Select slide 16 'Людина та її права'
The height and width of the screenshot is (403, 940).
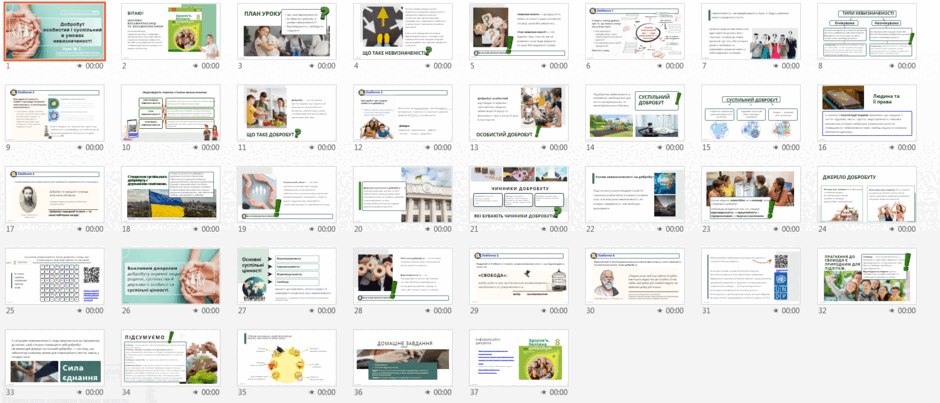tap(867, 113)
